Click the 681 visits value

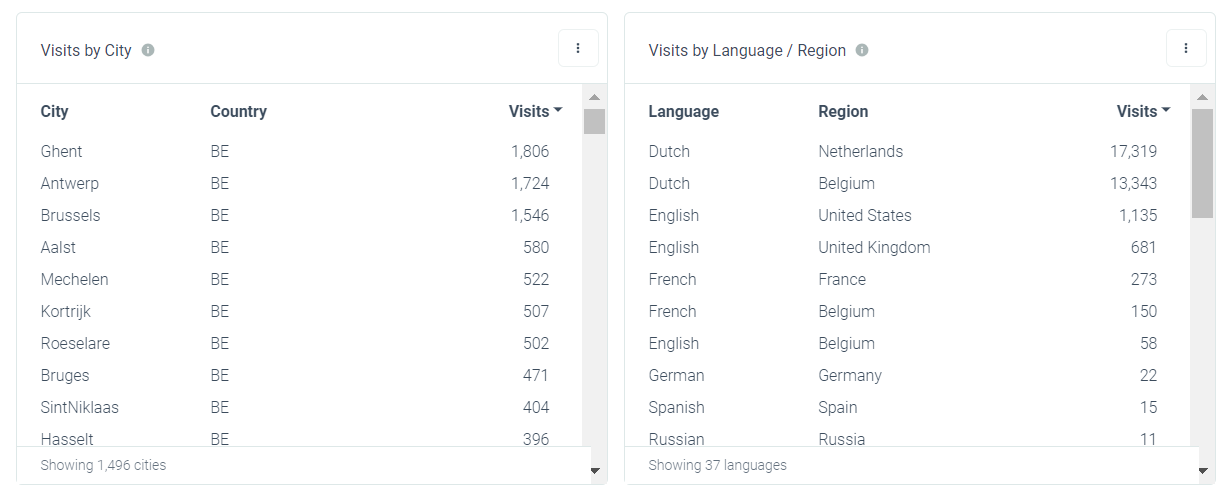(1144, 247)
